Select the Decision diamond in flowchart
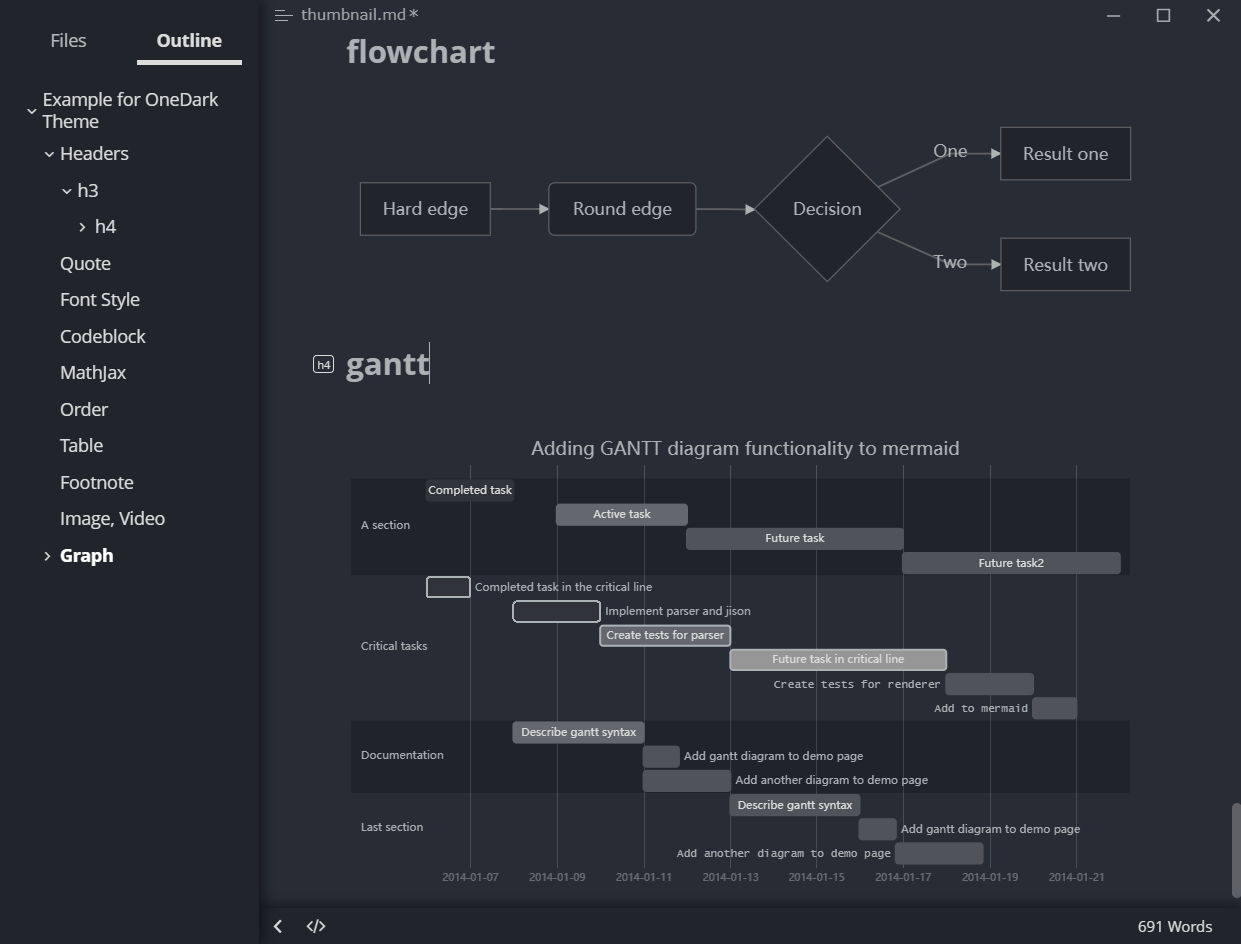Viewport: 1241px width, 944px height. click(x=827, y=209)
